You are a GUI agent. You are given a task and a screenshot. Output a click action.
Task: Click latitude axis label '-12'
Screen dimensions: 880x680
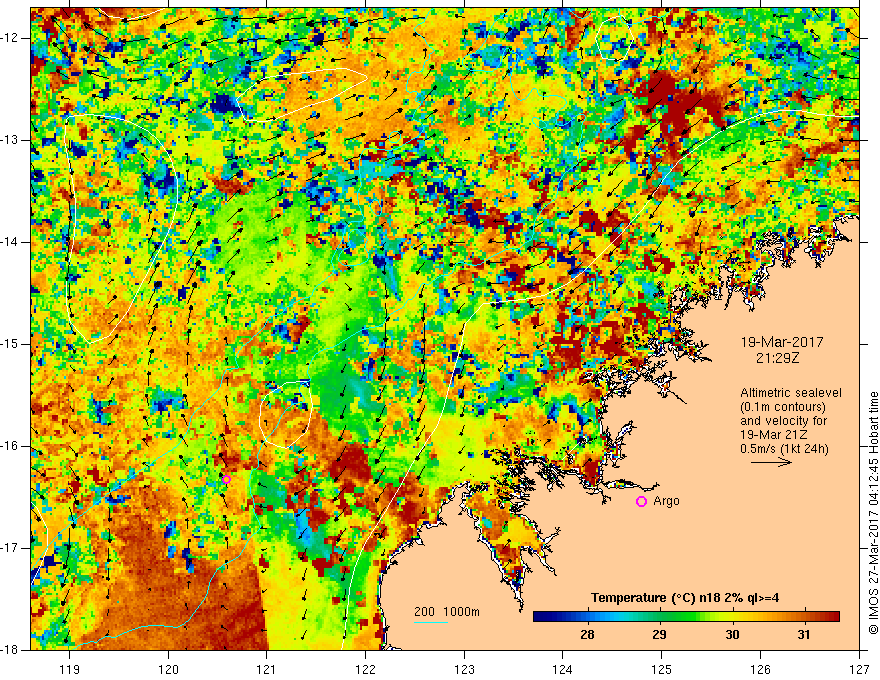[x=11, y=38]
